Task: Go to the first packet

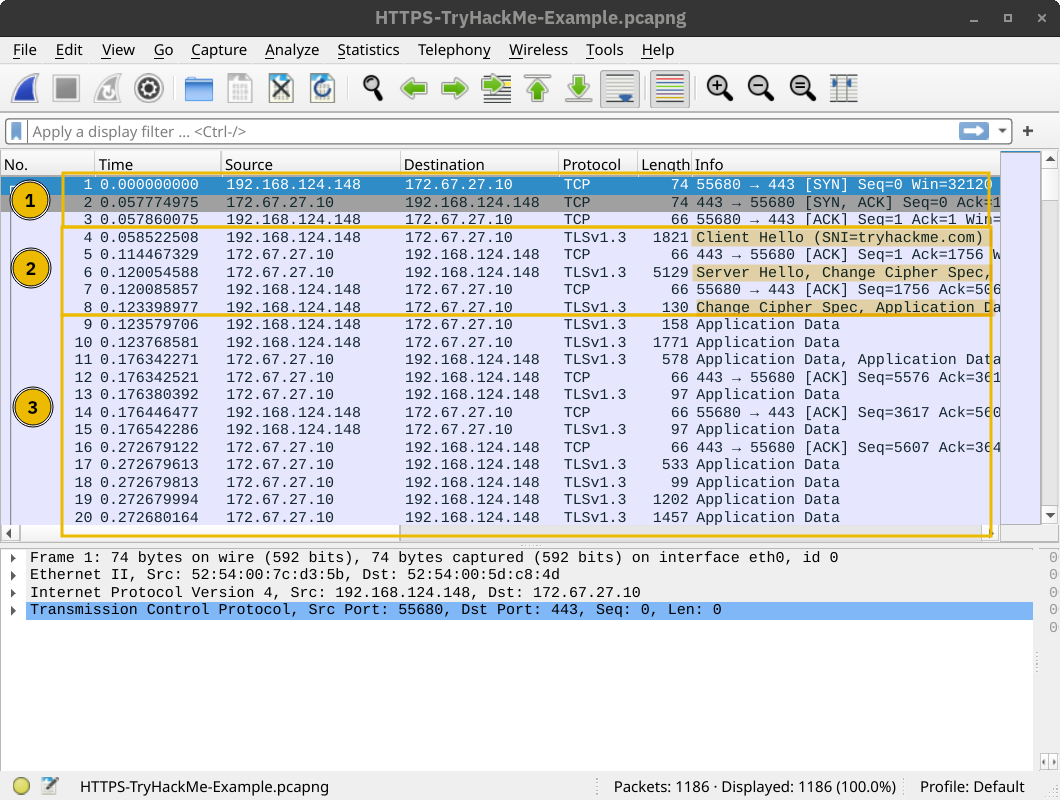Action: 537,88
